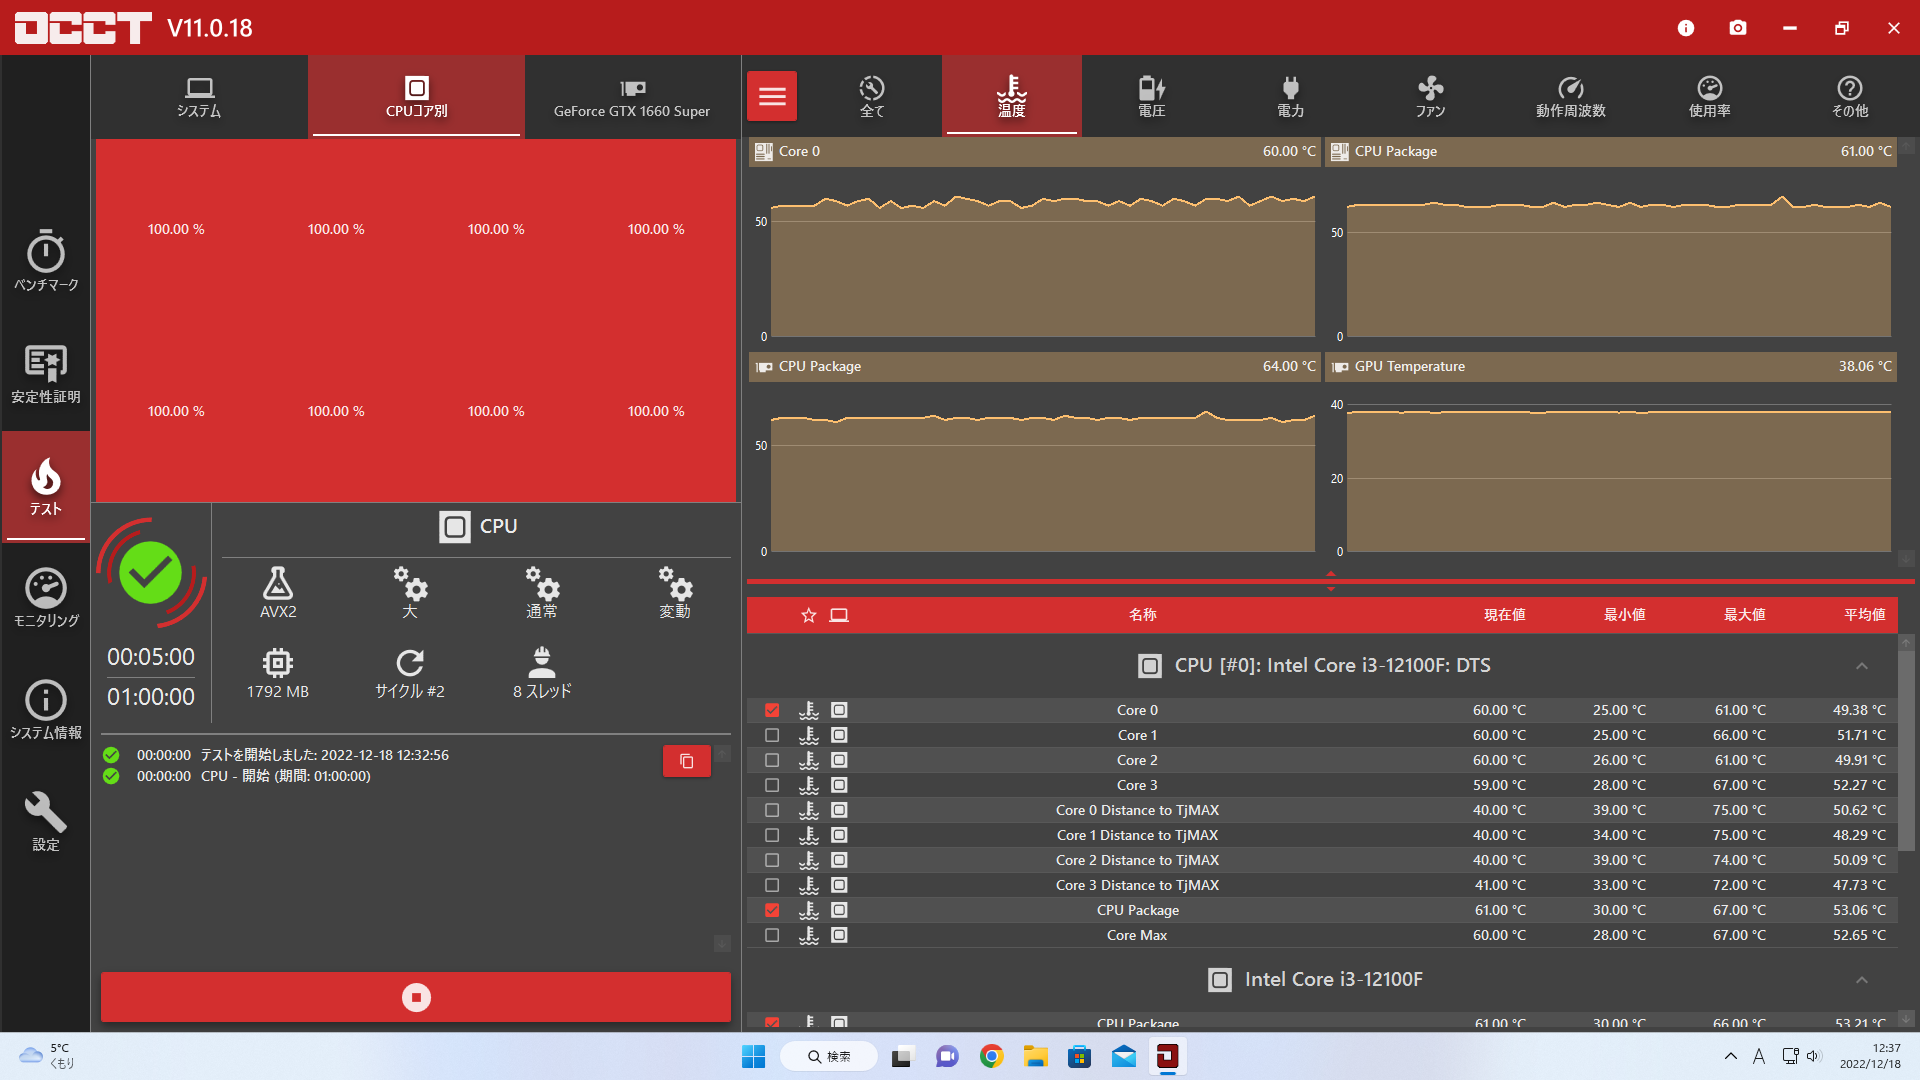Uncheck the Core 0 sensor checkbox
Image resolution: width=1920 pixels, height=1080 pixels.
click(x=772, y=710)
